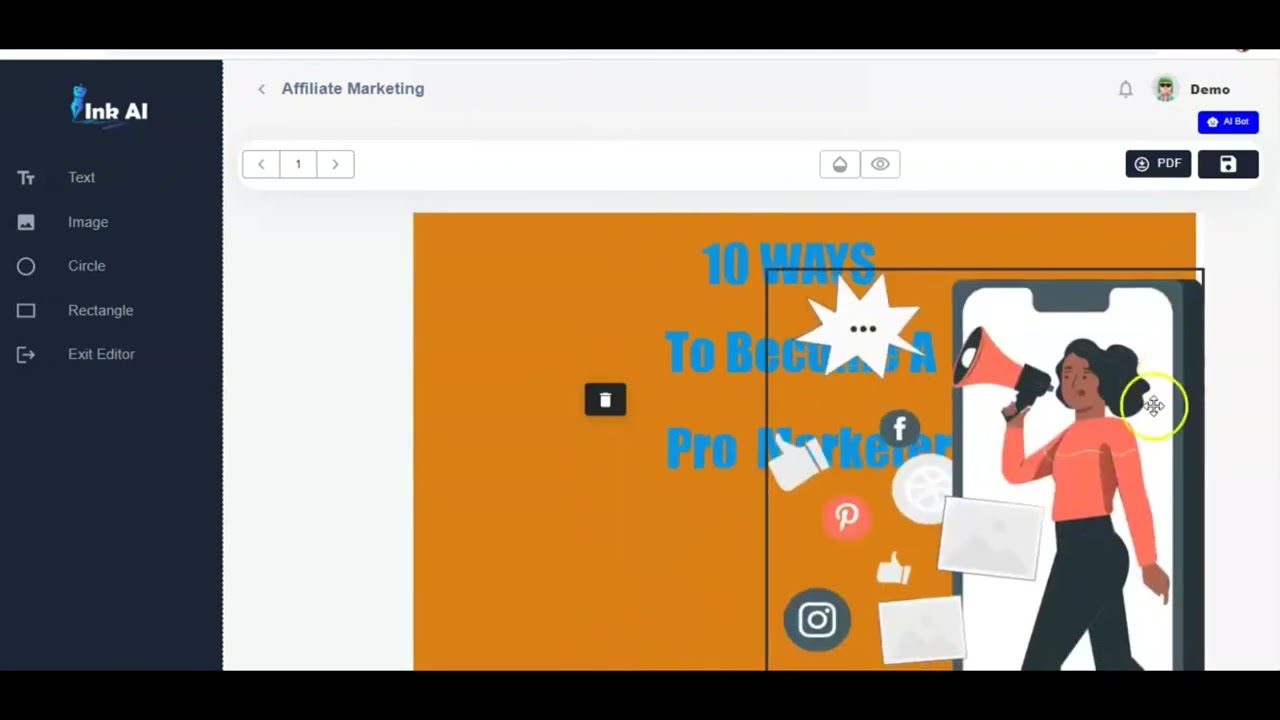
Task: Open the Demo user avatar
Action: click(1165, 89)
